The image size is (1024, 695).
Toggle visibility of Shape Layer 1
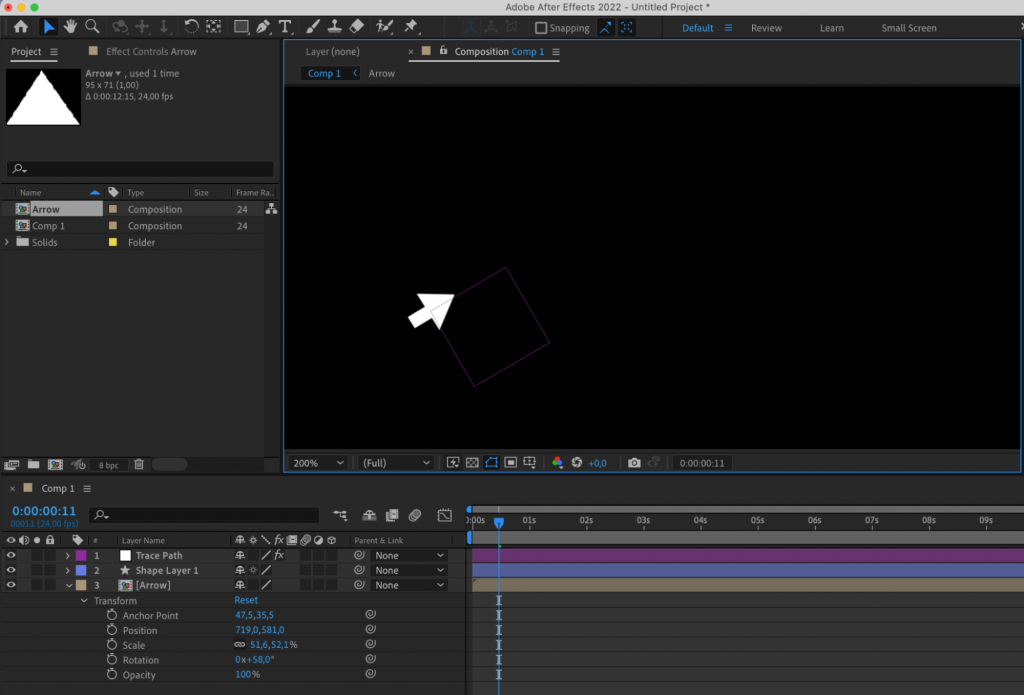[10, 570]
